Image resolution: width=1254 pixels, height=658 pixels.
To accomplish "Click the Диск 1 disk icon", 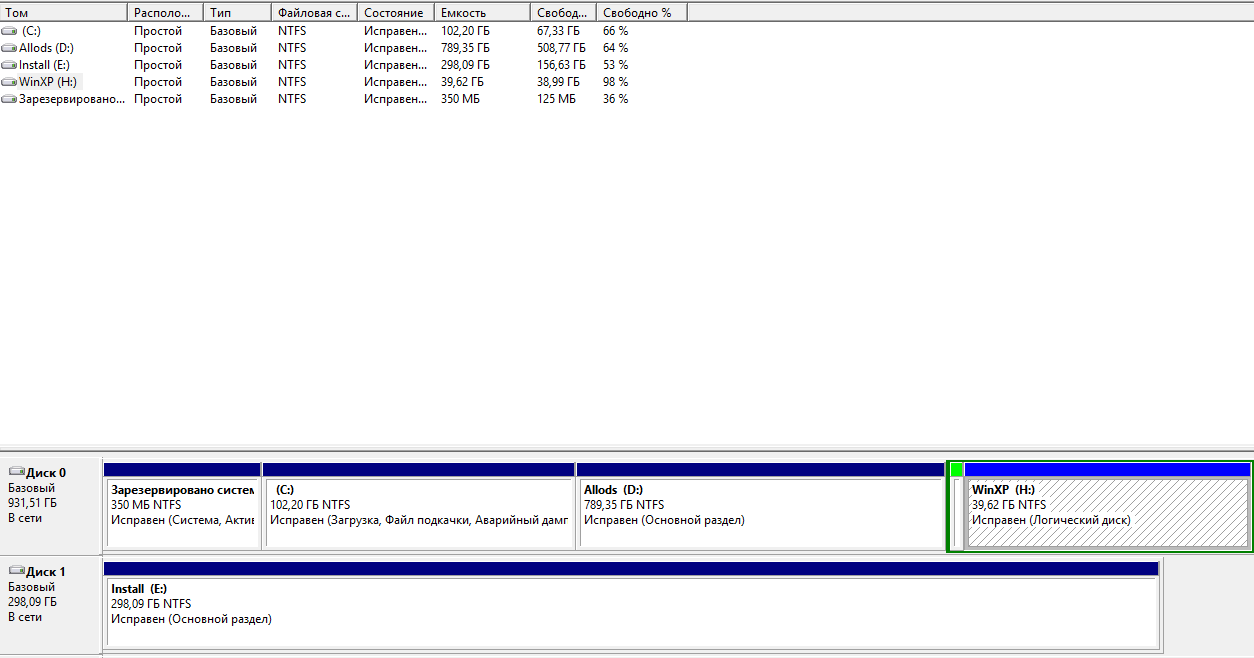I will (x=16, y=571).
